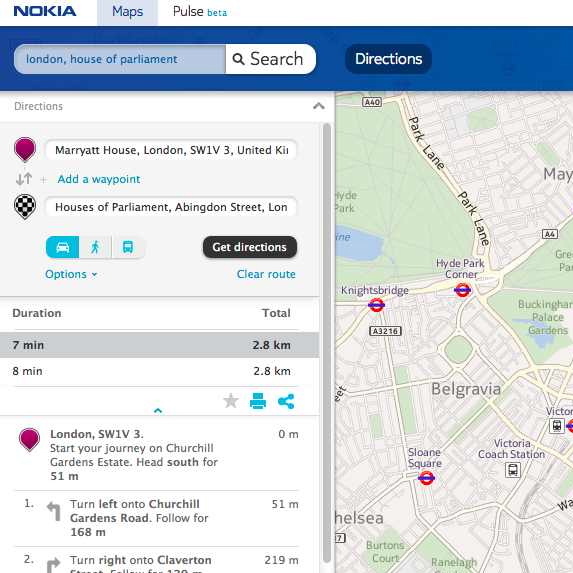Click Clear route link
The height and width of the screenshot is (573, 573).
(266, 274)
